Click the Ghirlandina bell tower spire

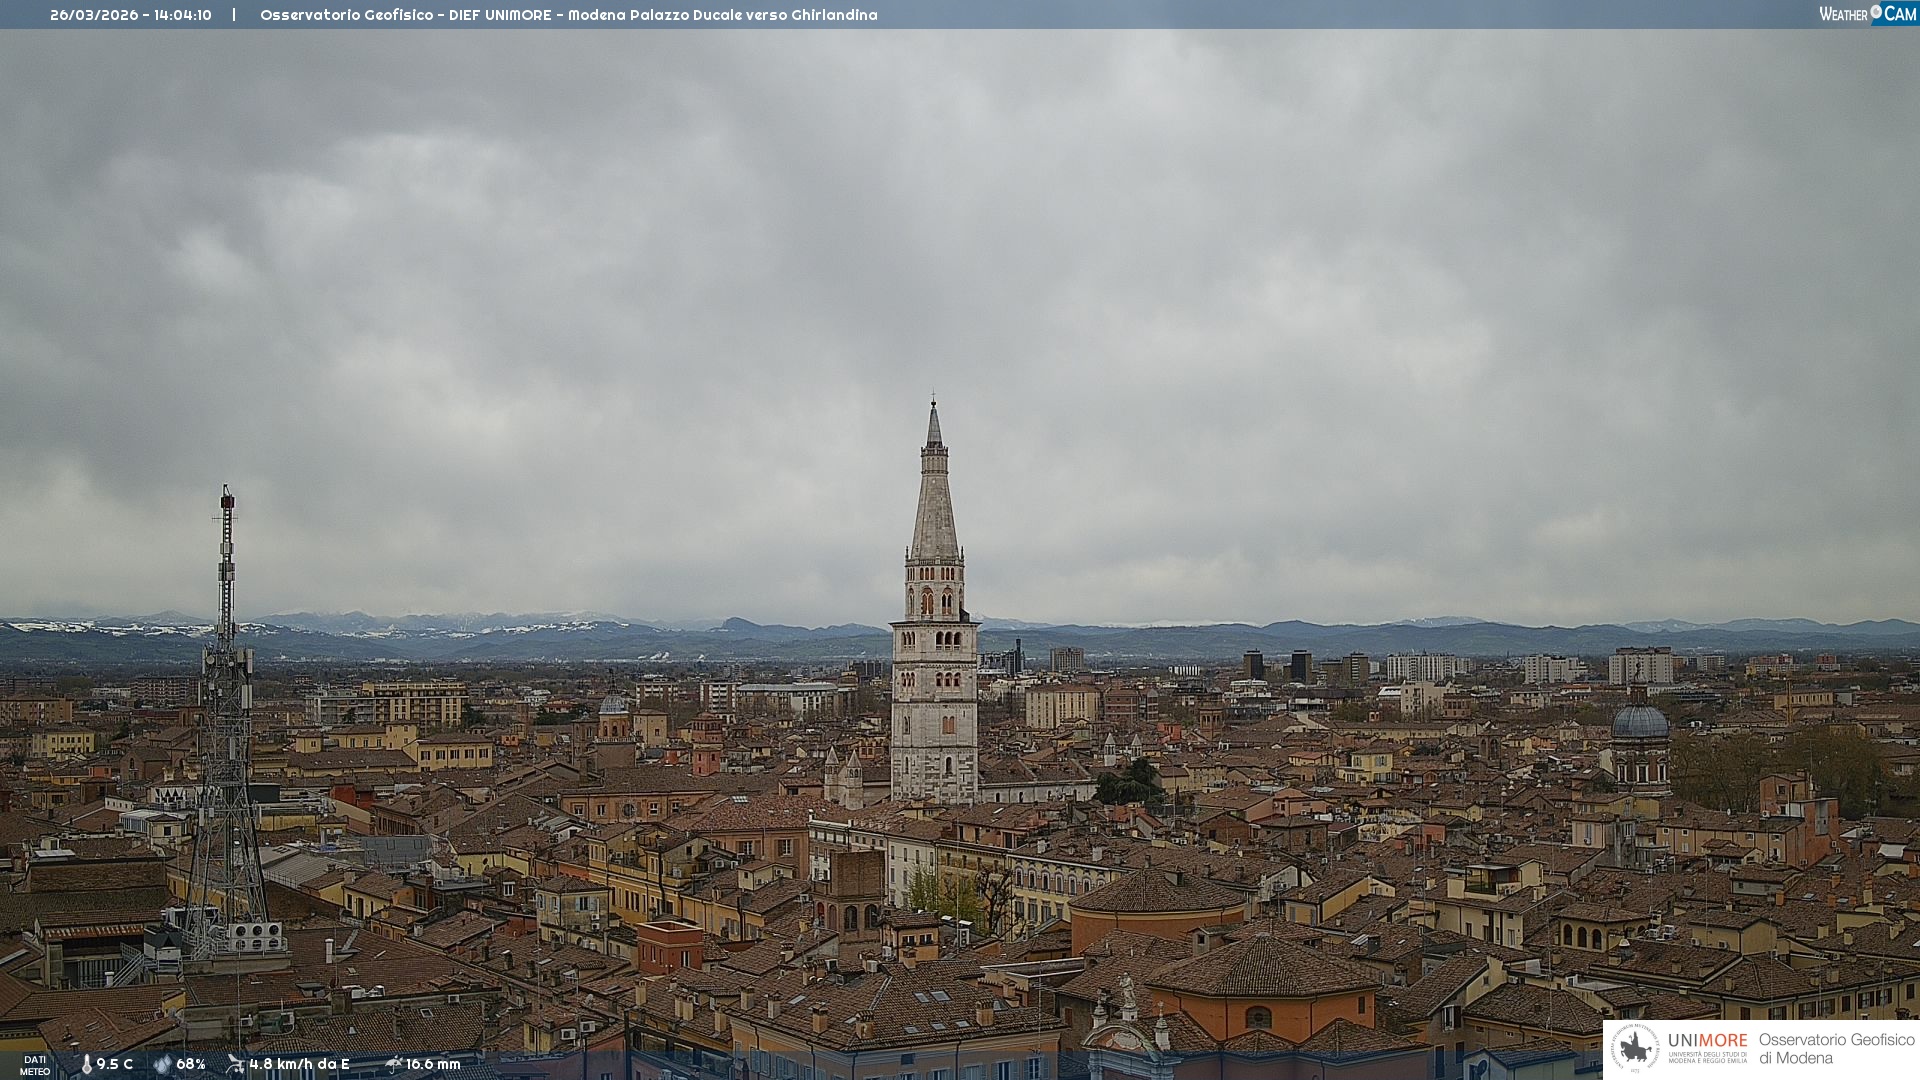point(934,500)
